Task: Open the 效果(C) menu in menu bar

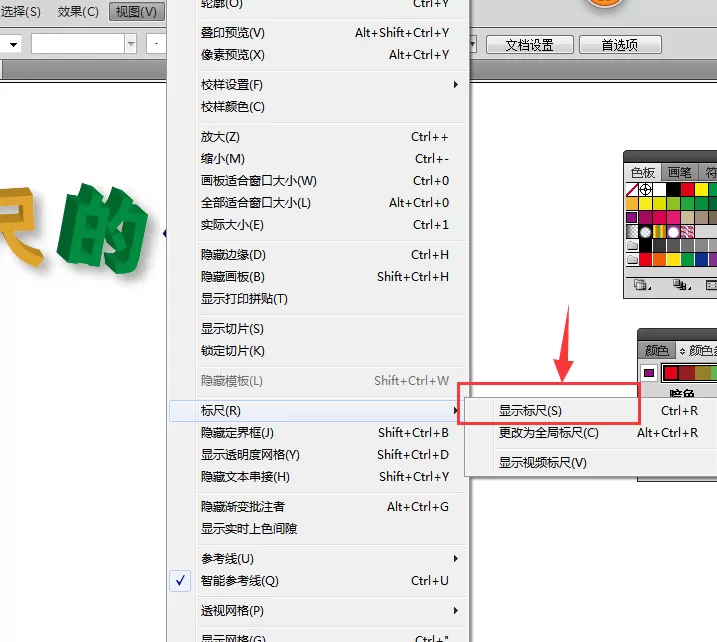Action: point(78,11)
